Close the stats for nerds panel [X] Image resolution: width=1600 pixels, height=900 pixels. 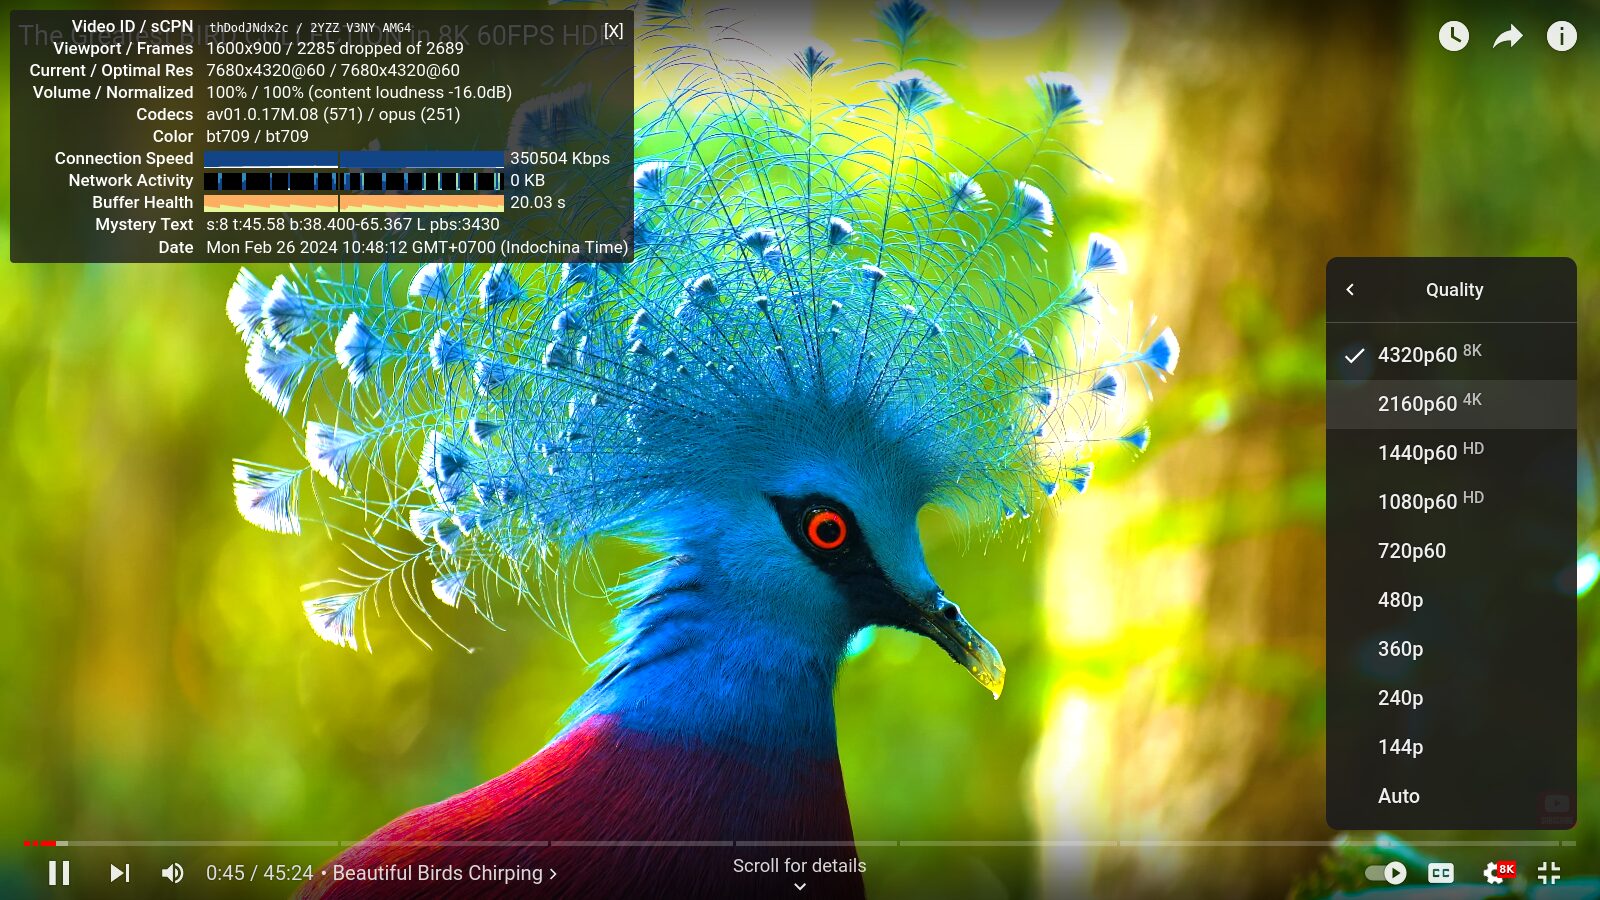click(x=613, y=31)
